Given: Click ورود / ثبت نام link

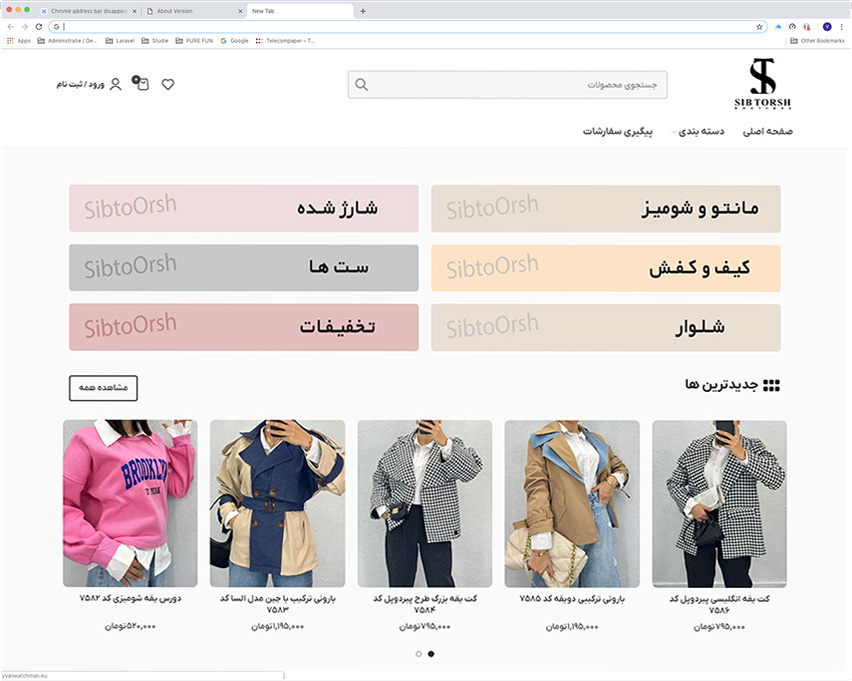Looking at the screenshot, I should (80, 84).
